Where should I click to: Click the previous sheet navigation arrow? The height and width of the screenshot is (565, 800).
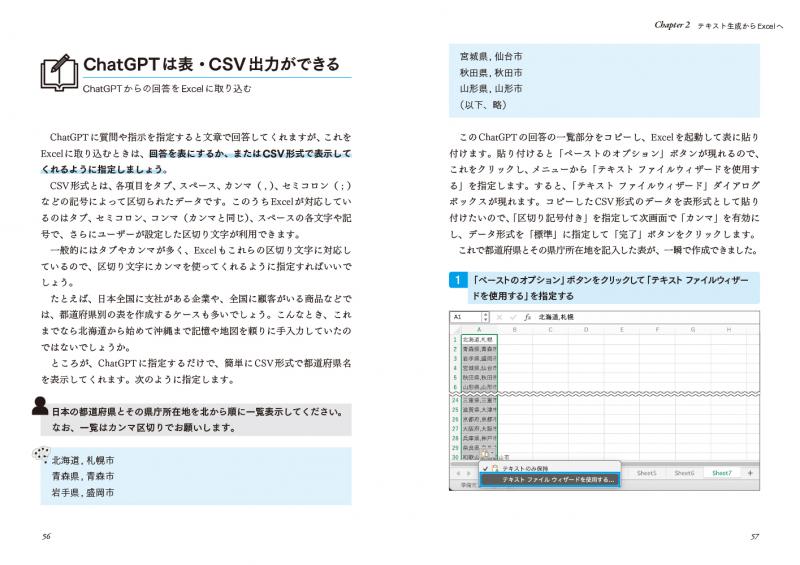click(x=458, y=473)
